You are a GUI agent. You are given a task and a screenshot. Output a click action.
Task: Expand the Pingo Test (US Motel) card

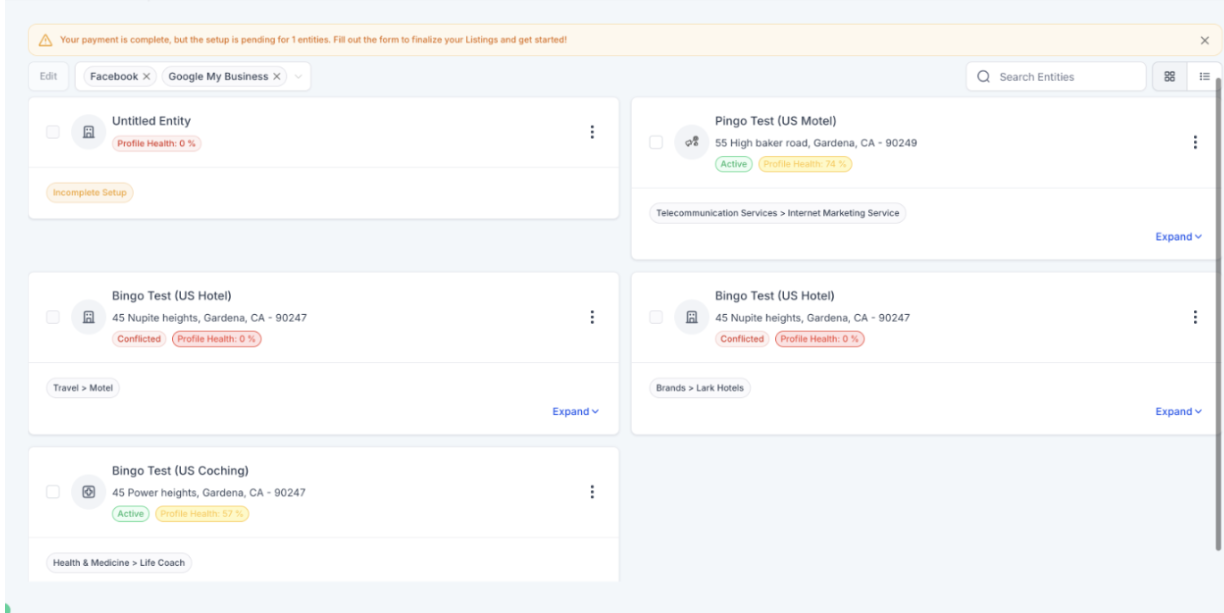tap(1178, 237)
